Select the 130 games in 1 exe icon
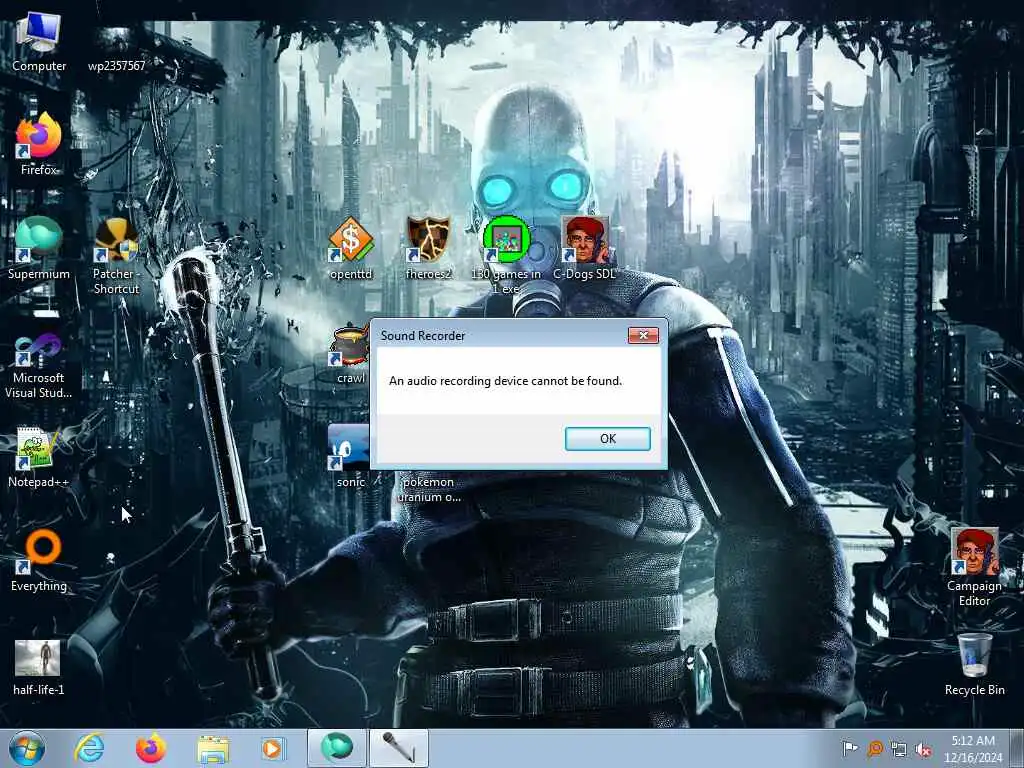This screenshot has width=1024, height=768. tap(506, 255)
